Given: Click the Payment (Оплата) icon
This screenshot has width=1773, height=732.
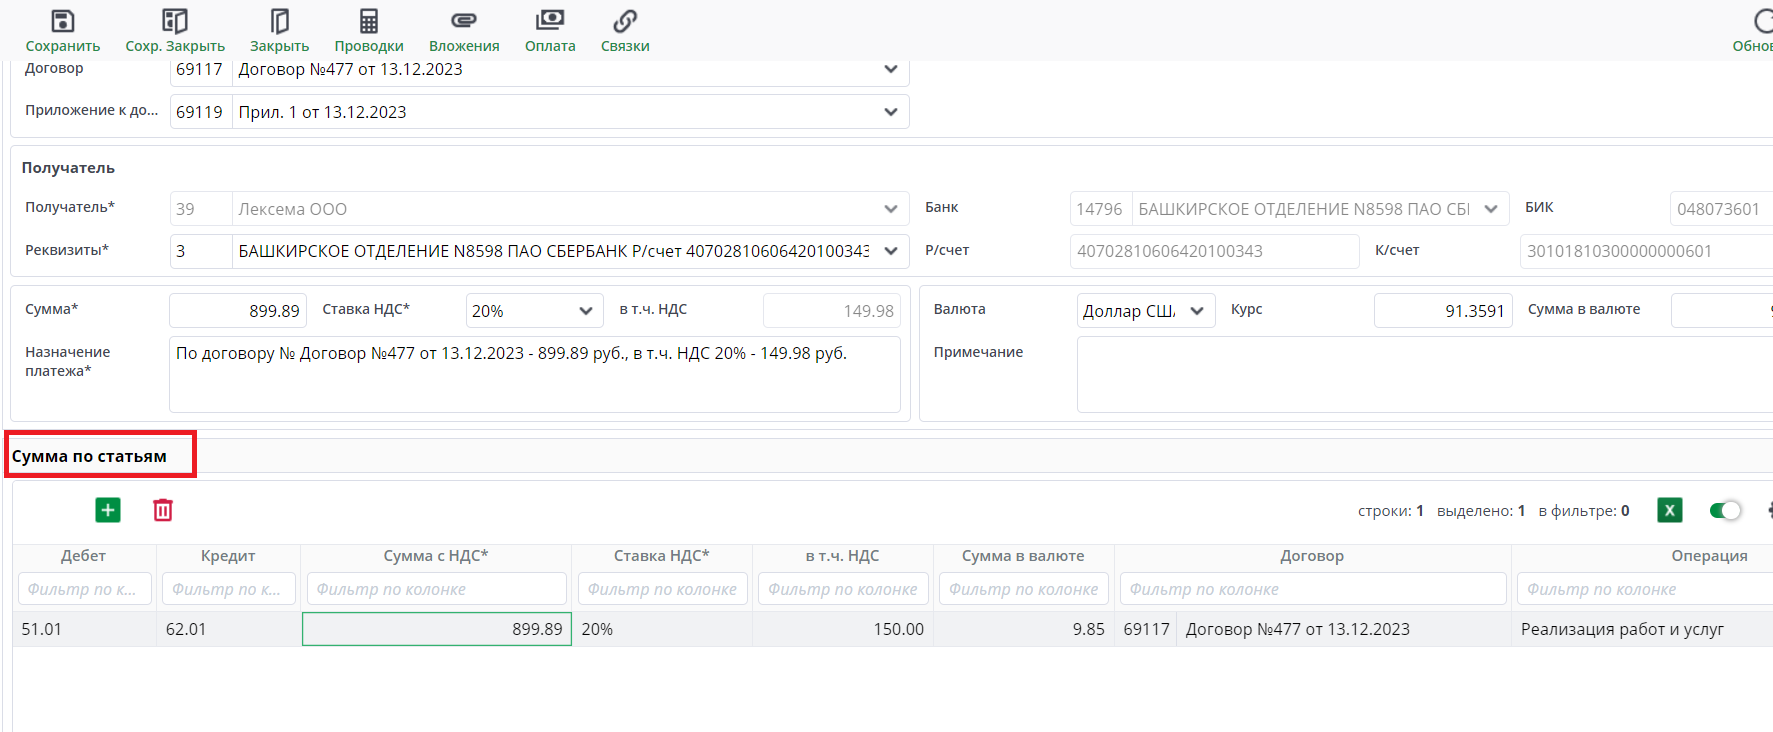Looking at the screenshot, I should (x=550, y=22).
